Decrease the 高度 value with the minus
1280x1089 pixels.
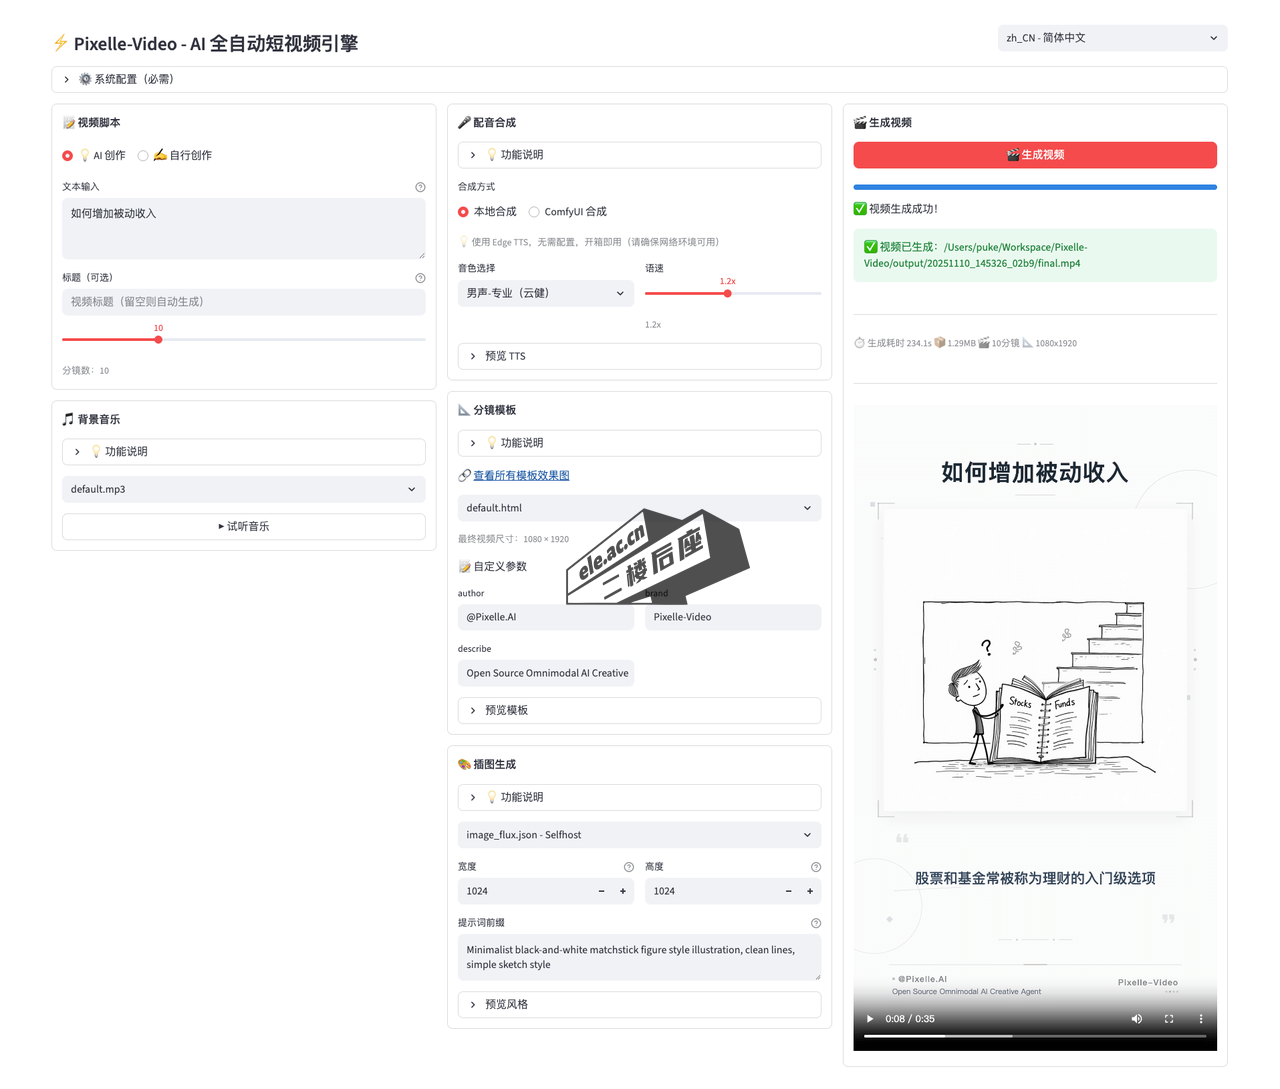click(788, 891)
